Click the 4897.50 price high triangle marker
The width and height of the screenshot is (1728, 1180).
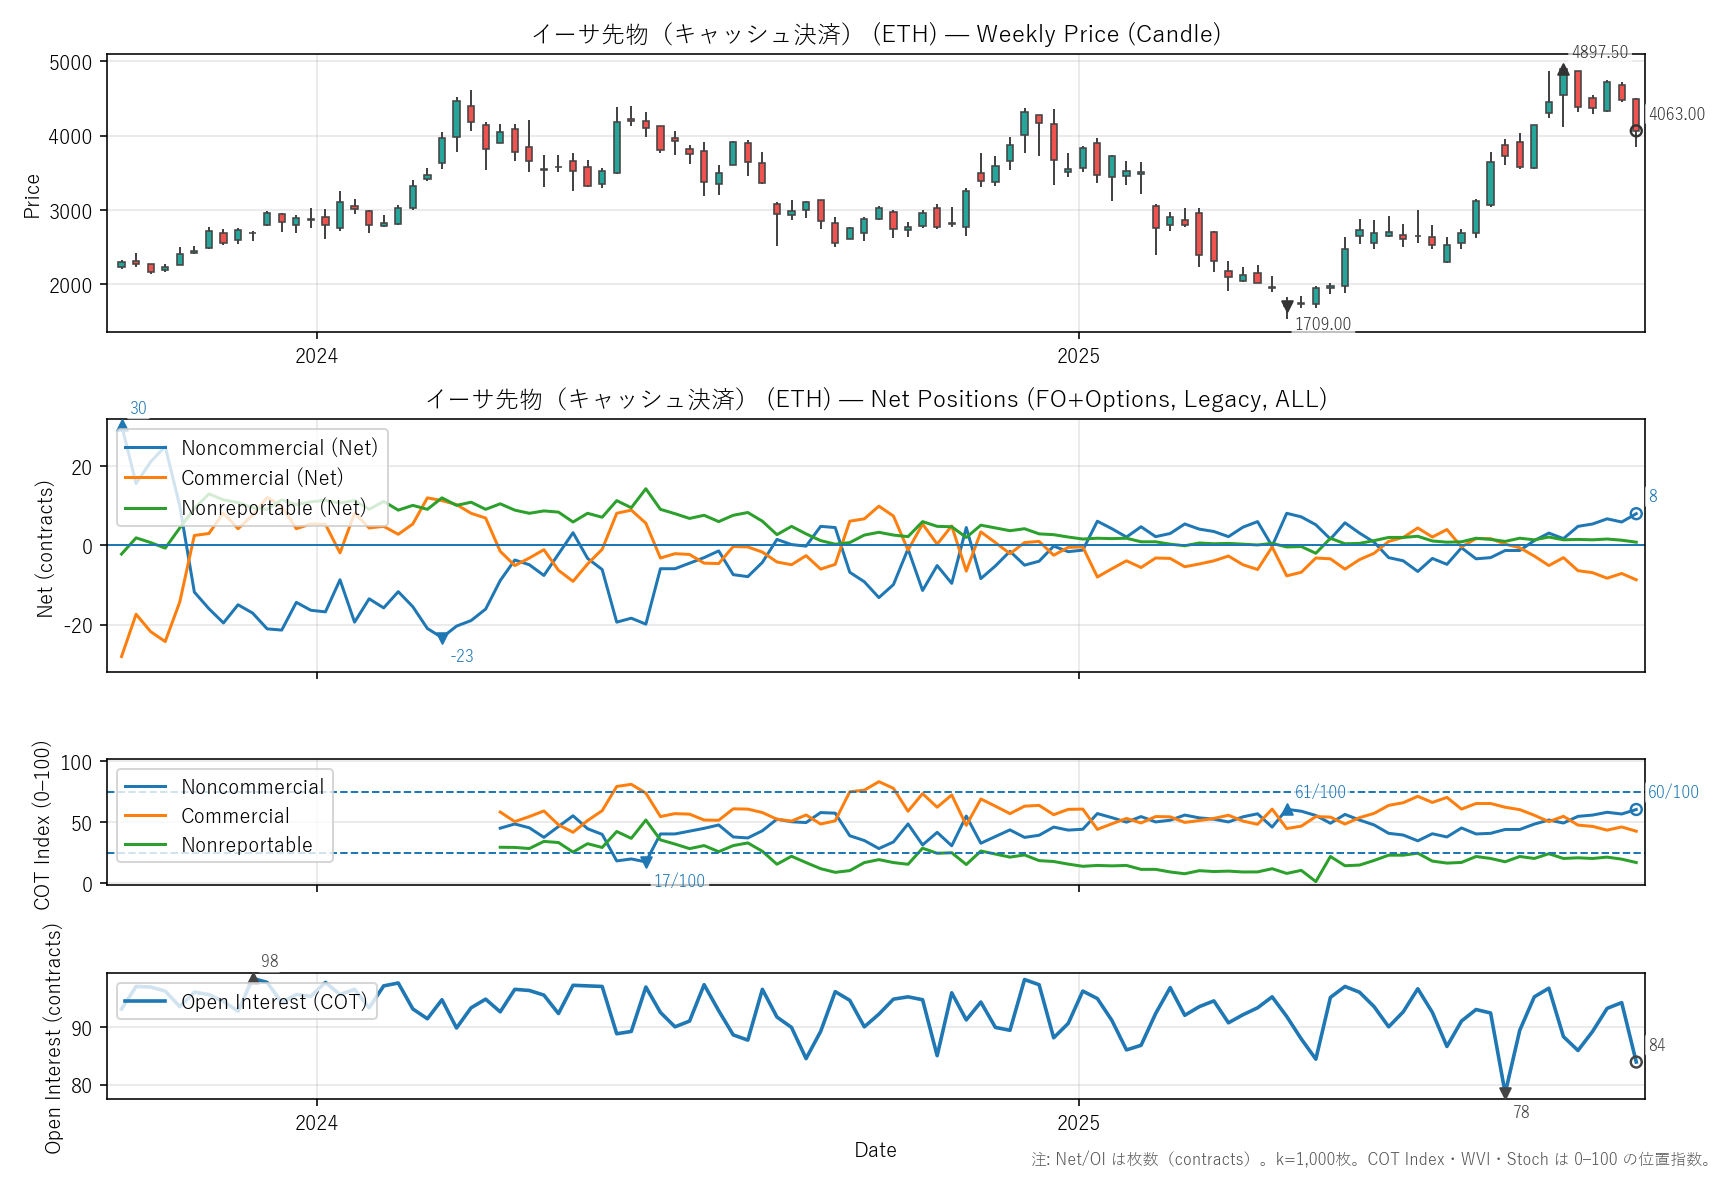point(1563,70)
